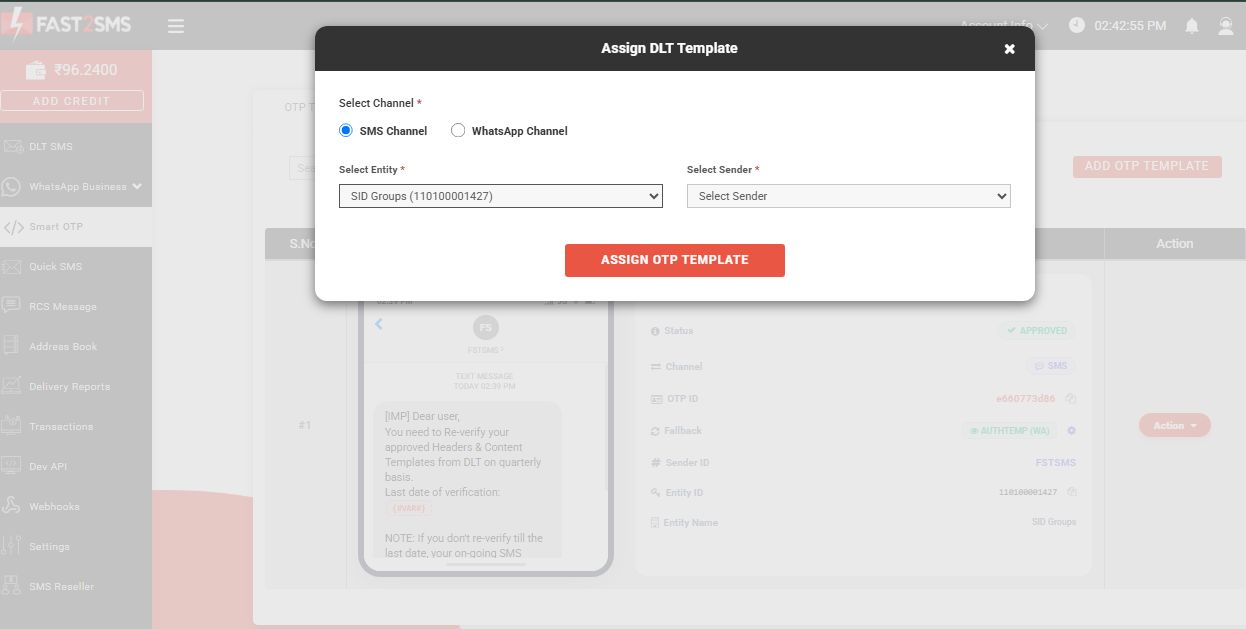The width and height of the screenshot is (1246, 629).
Task: Click the SMS Reseller sidebar icon
Action: coord(12,586)
